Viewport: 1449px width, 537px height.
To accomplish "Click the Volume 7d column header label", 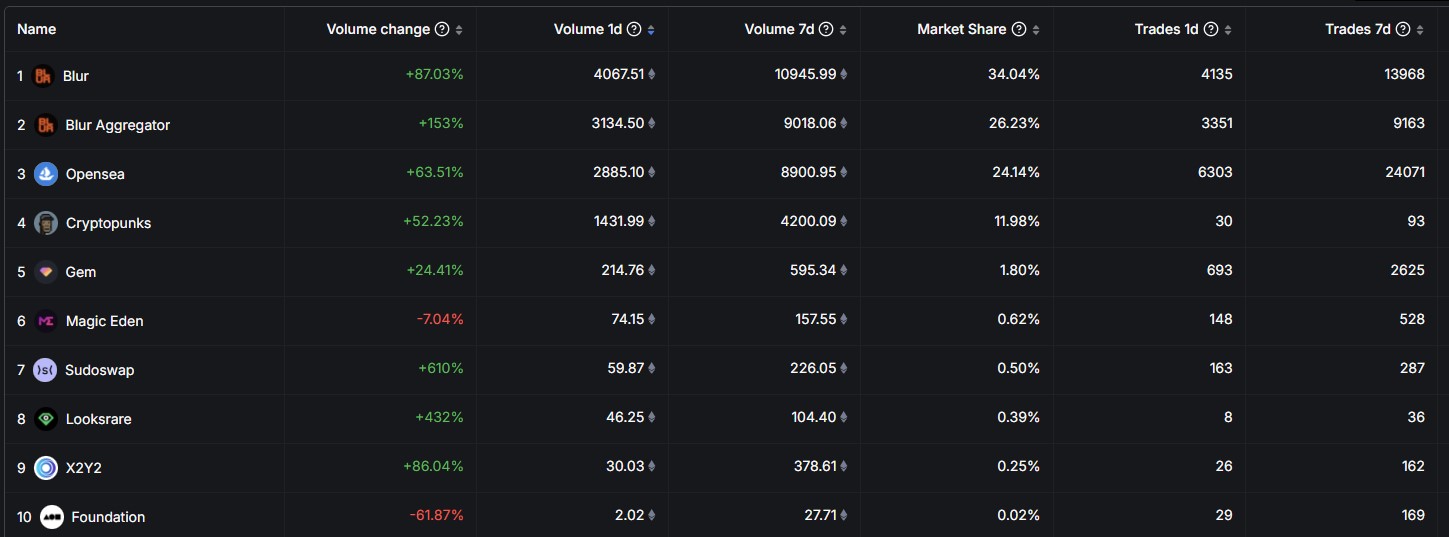I will 780,29.
